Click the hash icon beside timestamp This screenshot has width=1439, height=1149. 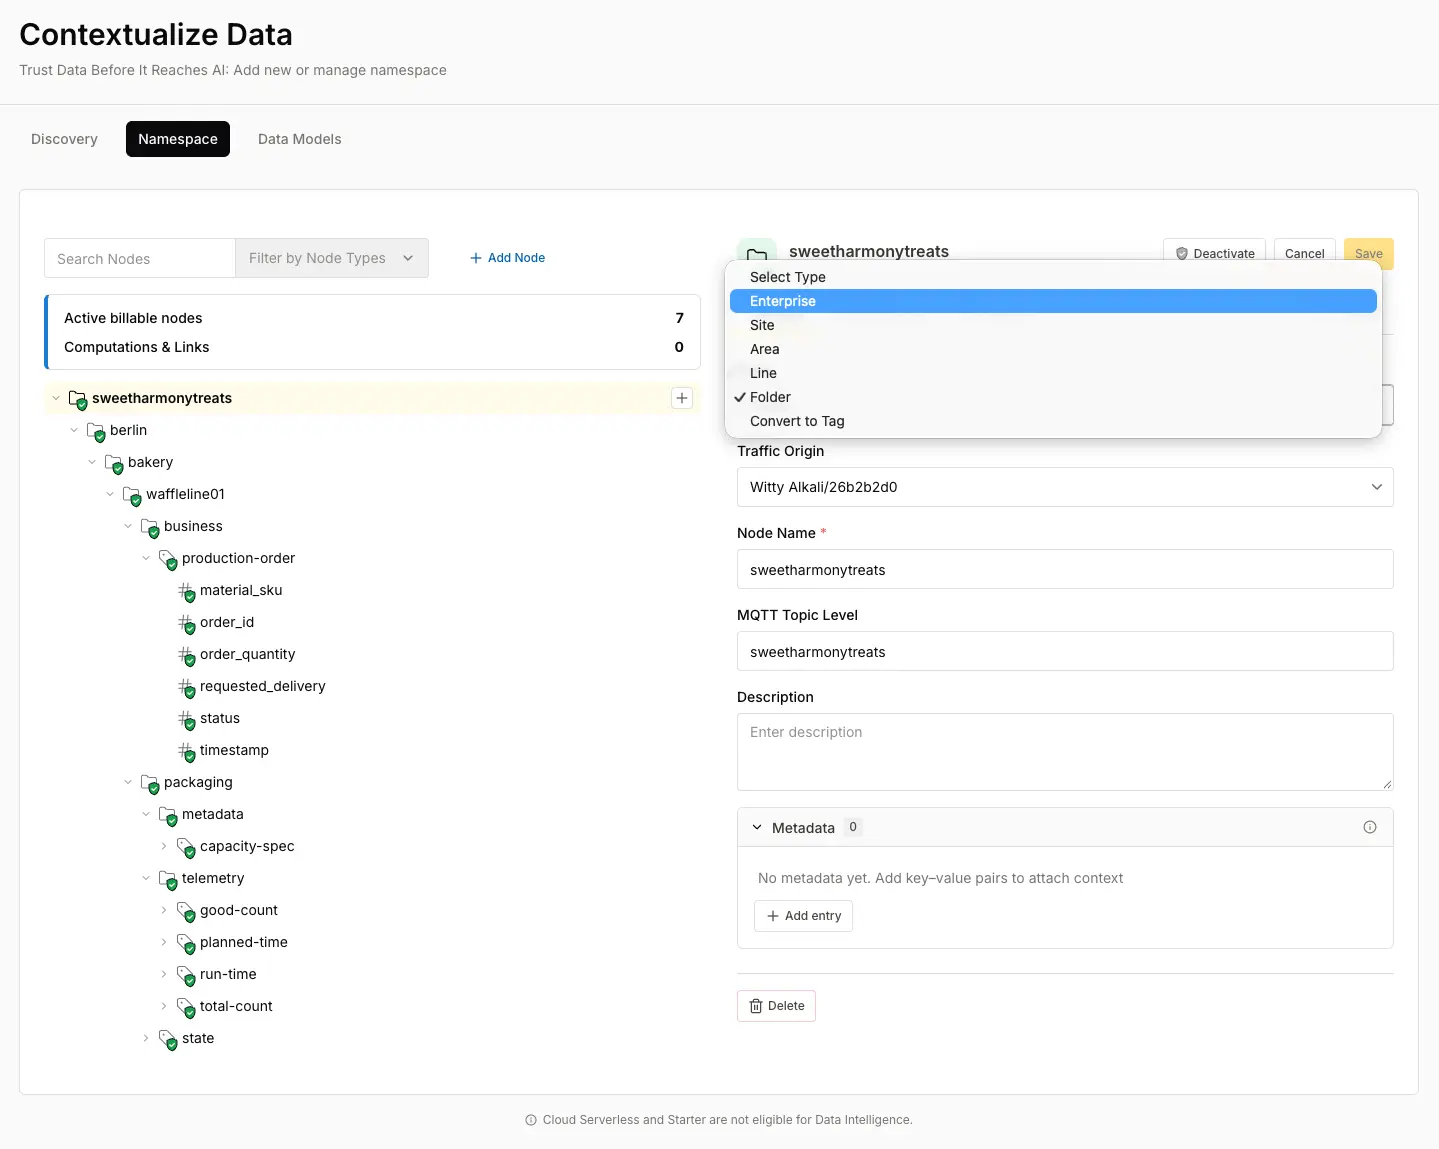pyautogui.click(x=185, y=751)
